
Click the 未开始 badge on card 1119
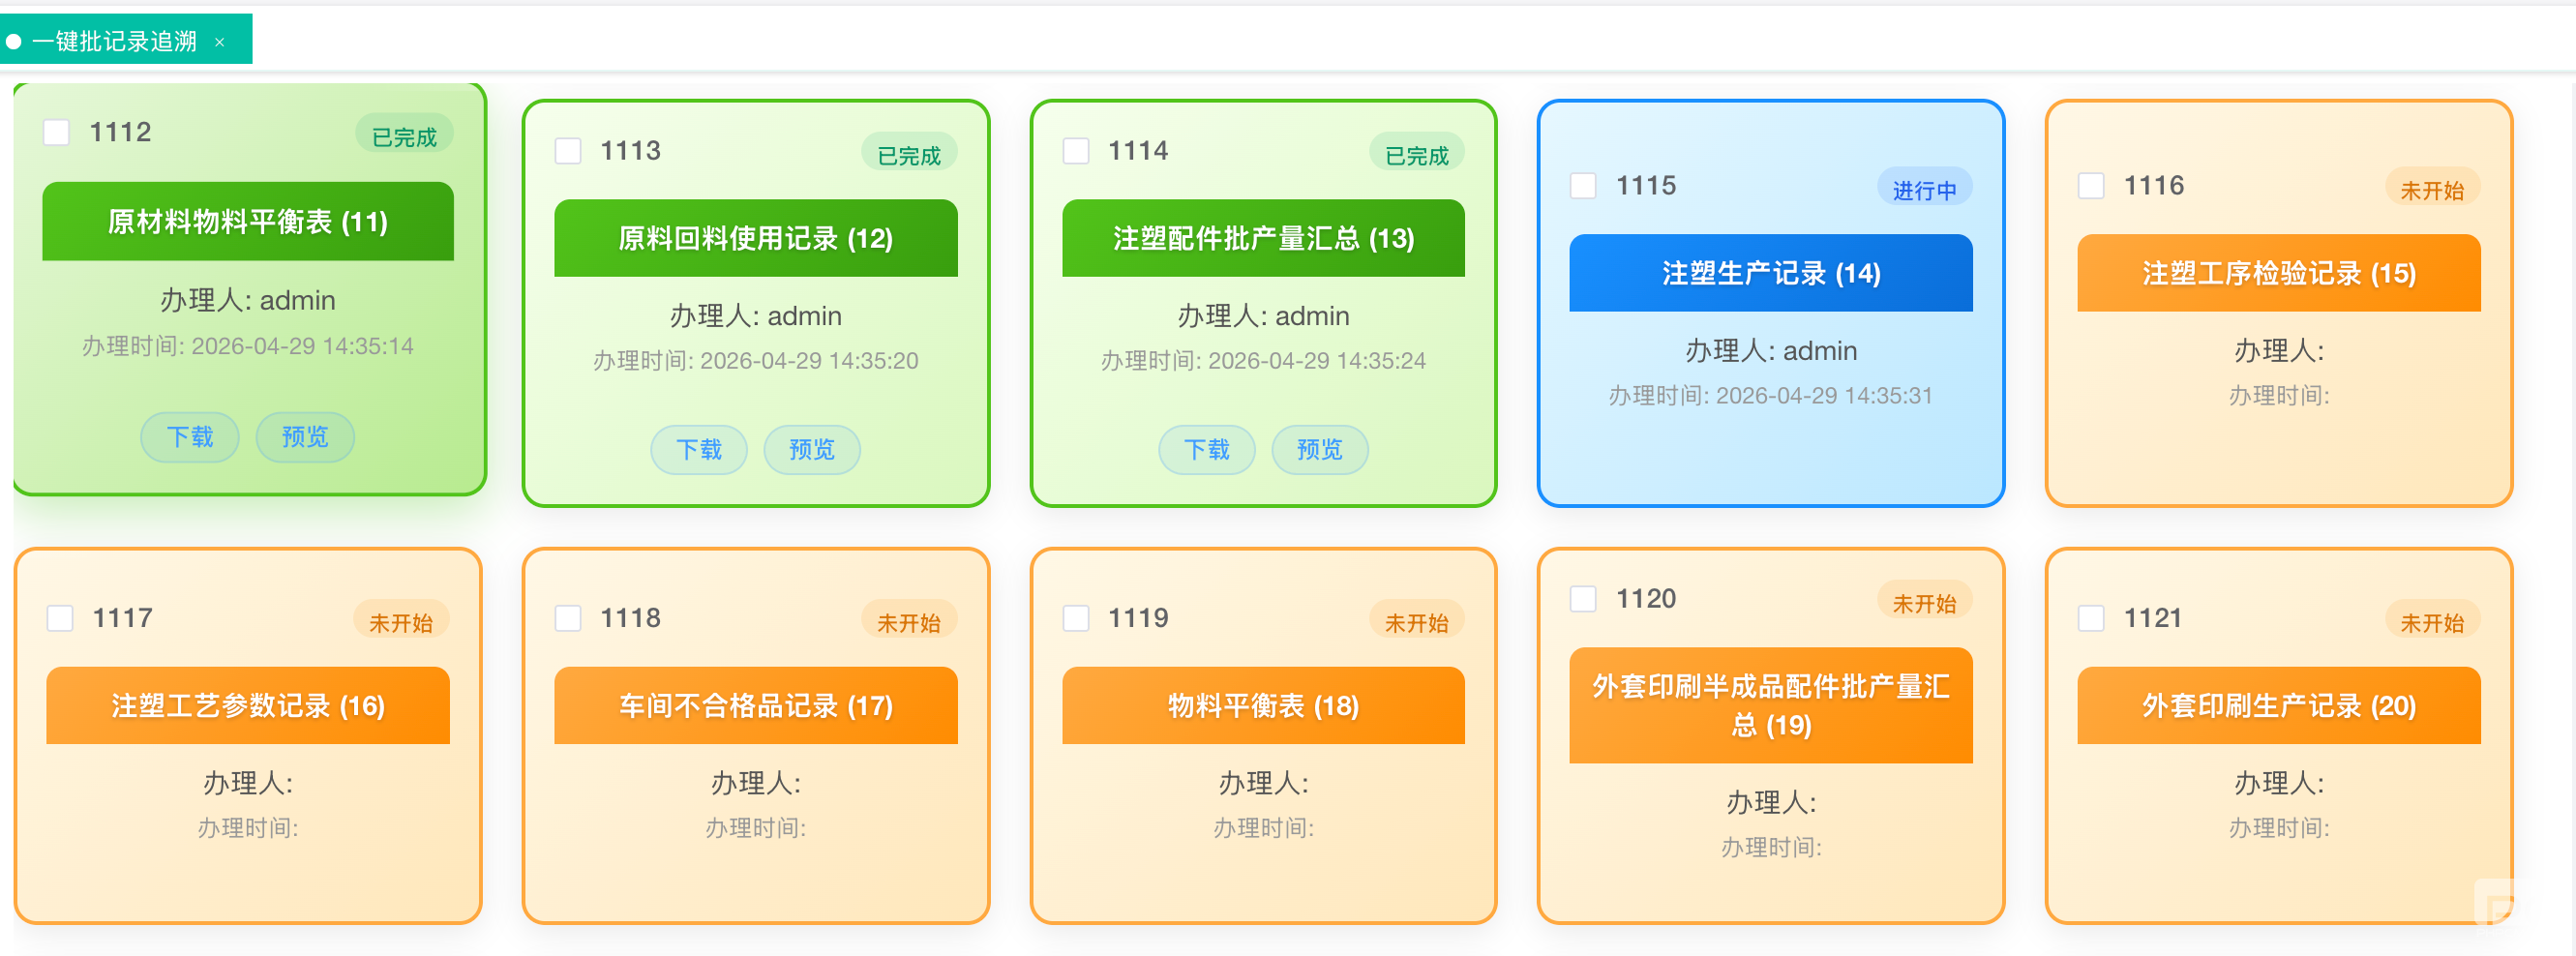coord(1416,623)
